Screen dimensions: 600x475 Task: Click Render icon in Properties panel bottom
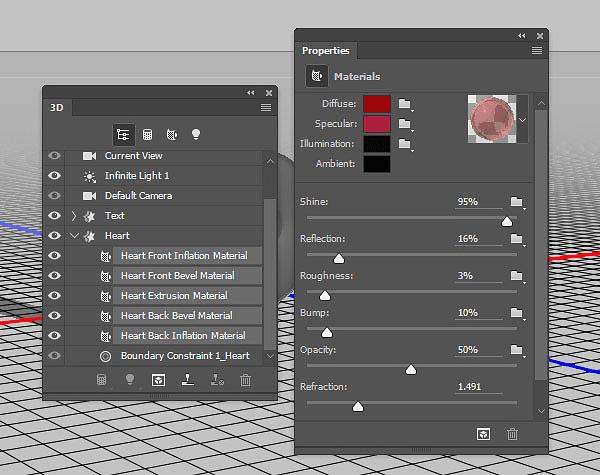coord(483,434)
